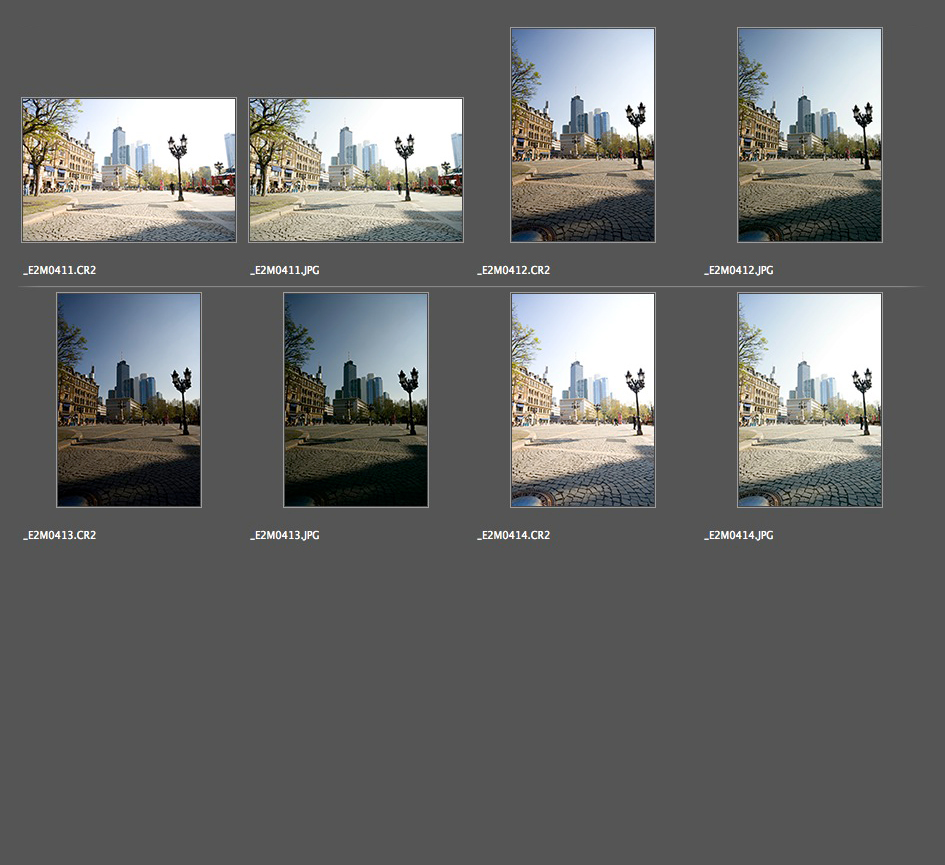This screenshot has height=865, width=945.
Task: Click the _E2M0413.JPG file name
Action: tap(285, 536)
